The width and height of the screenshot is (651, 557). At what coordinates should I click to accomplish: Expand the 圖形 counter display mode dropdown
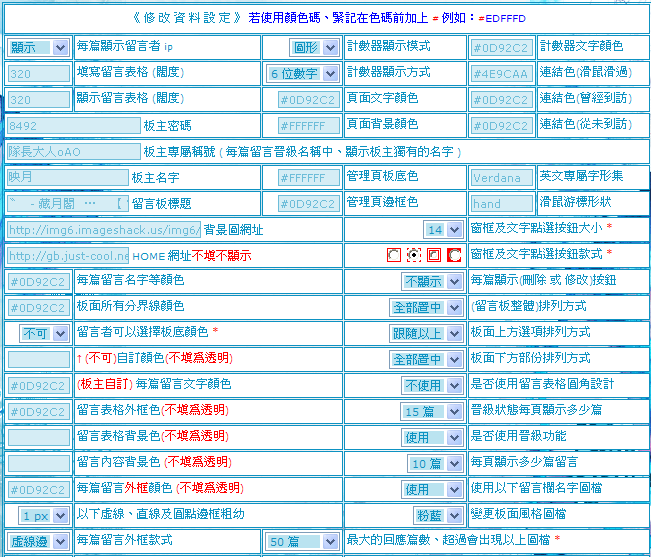click(313, 47)
